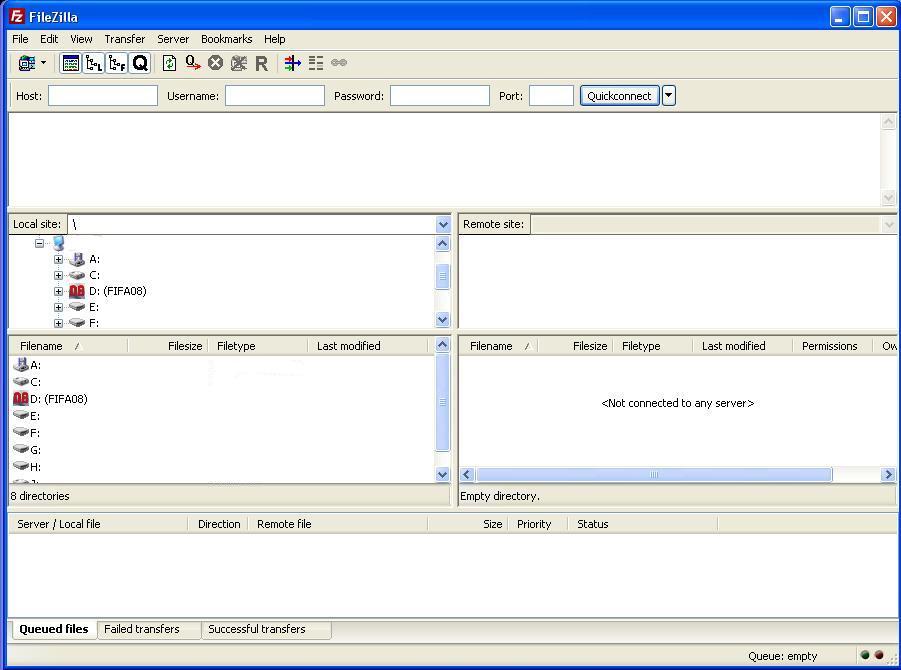
Task: Toggle local directory tree icon
Action: coord(94,63)
